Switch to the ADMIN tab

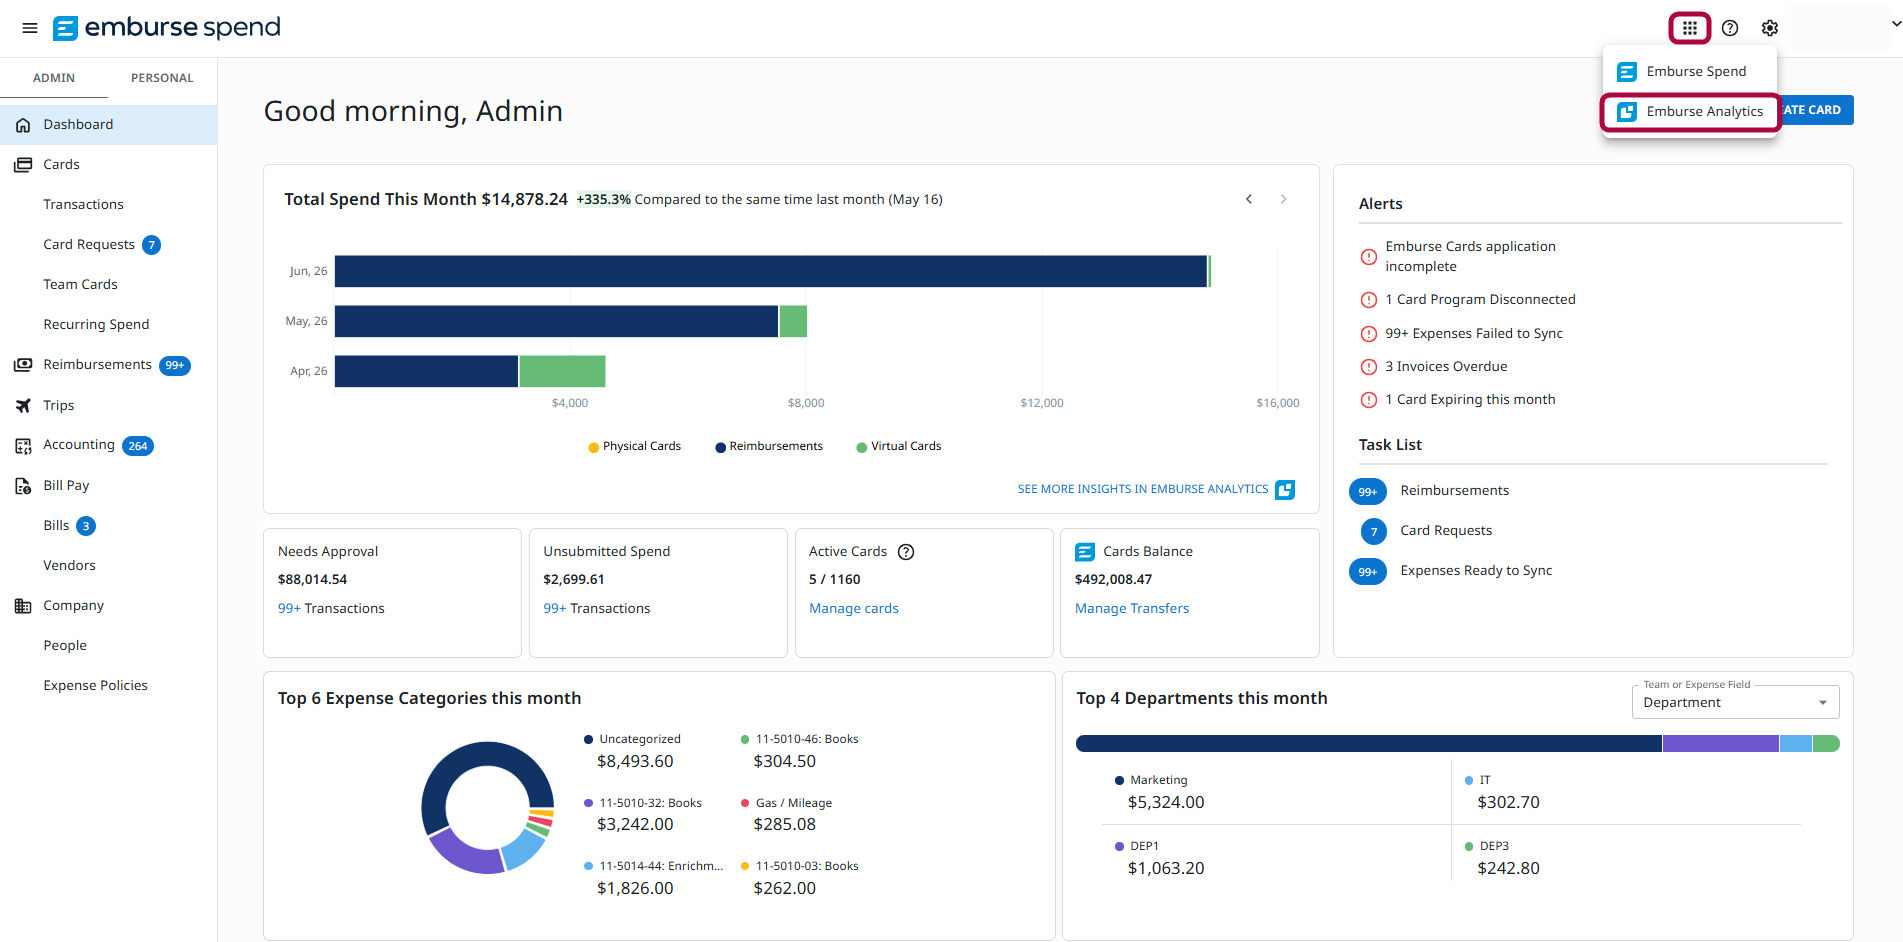pos(54,78)
